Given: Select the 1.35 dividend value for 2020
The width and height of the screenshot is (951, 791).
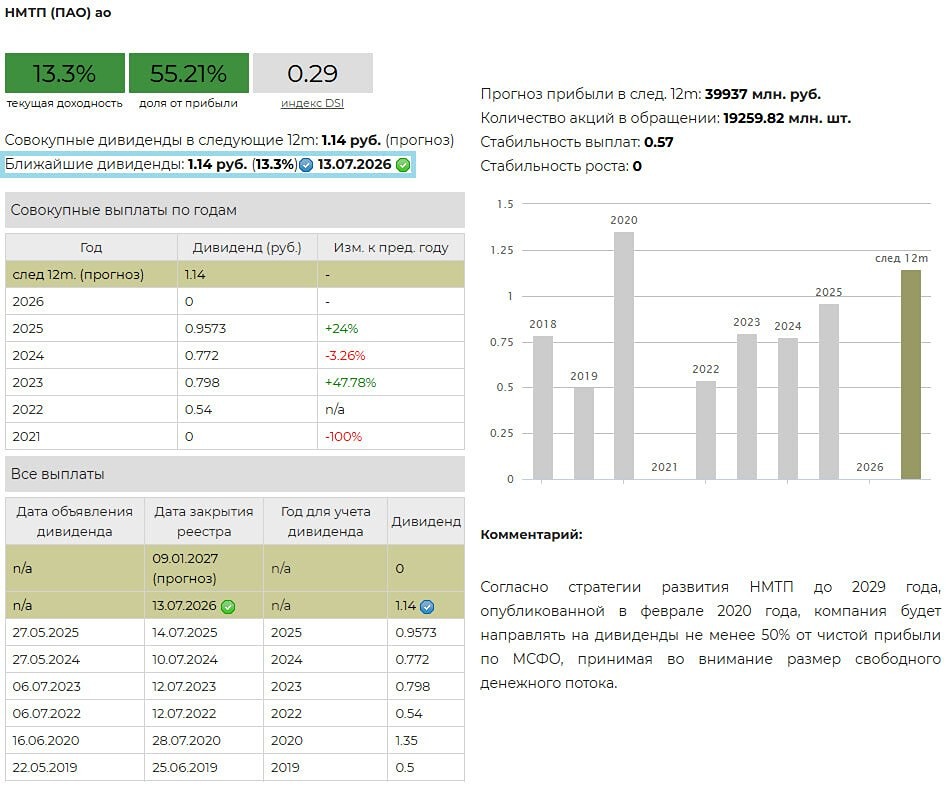Looking at the screenshot, I should click(406, 741).
